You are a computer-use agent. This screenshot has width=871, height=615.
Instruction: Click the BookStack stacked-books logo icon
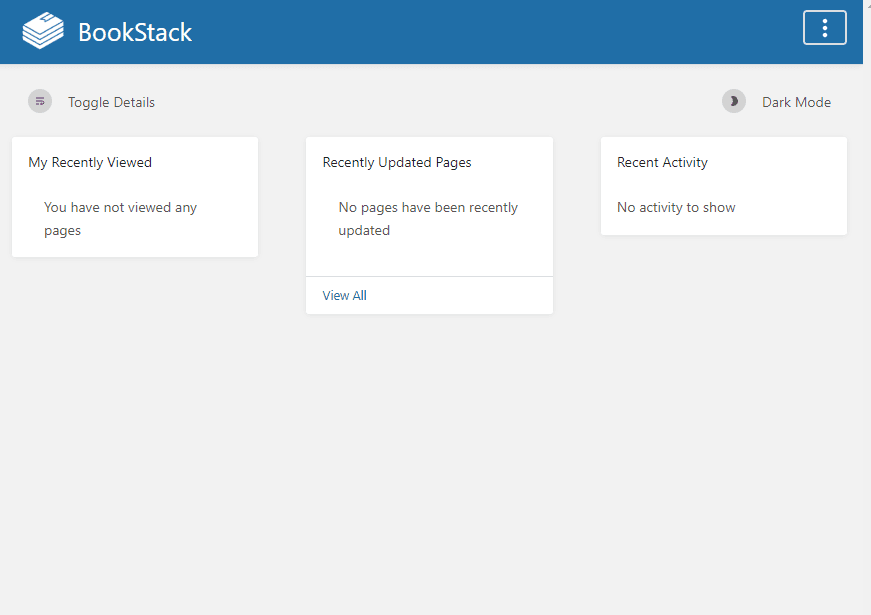coord(43,31)
